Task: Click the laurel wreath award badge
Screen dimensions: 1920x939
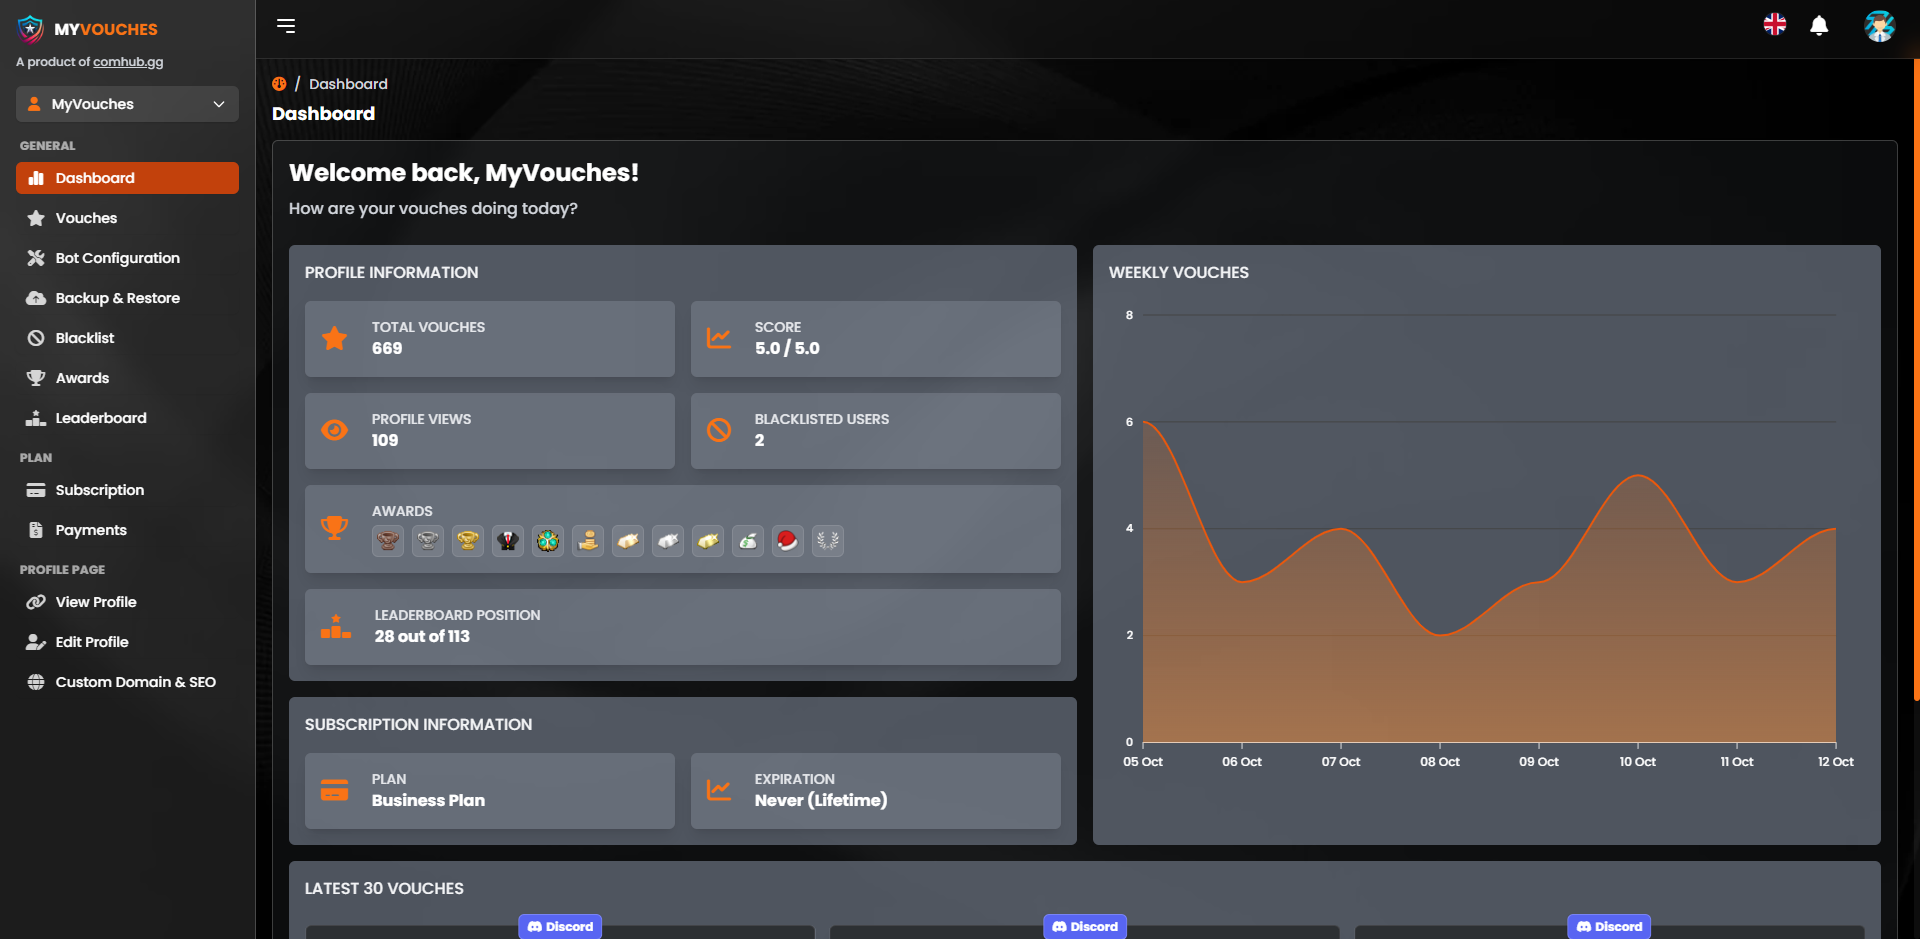Action: (x=828, y=541)
